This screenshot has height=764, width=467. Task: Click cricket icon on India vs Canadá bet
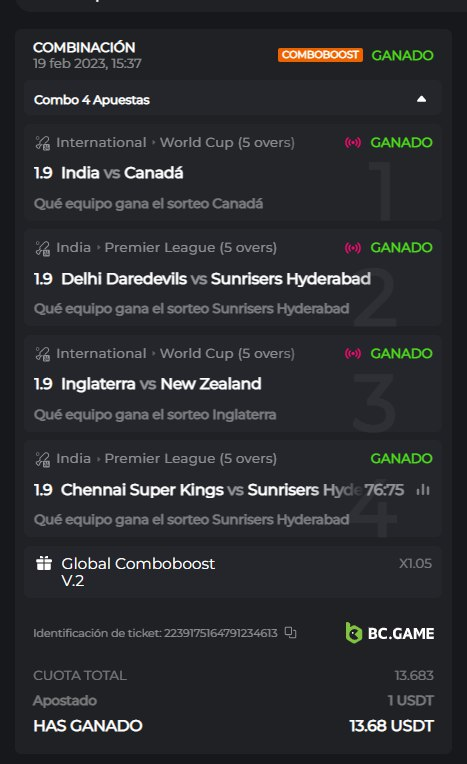click(42, 143)
